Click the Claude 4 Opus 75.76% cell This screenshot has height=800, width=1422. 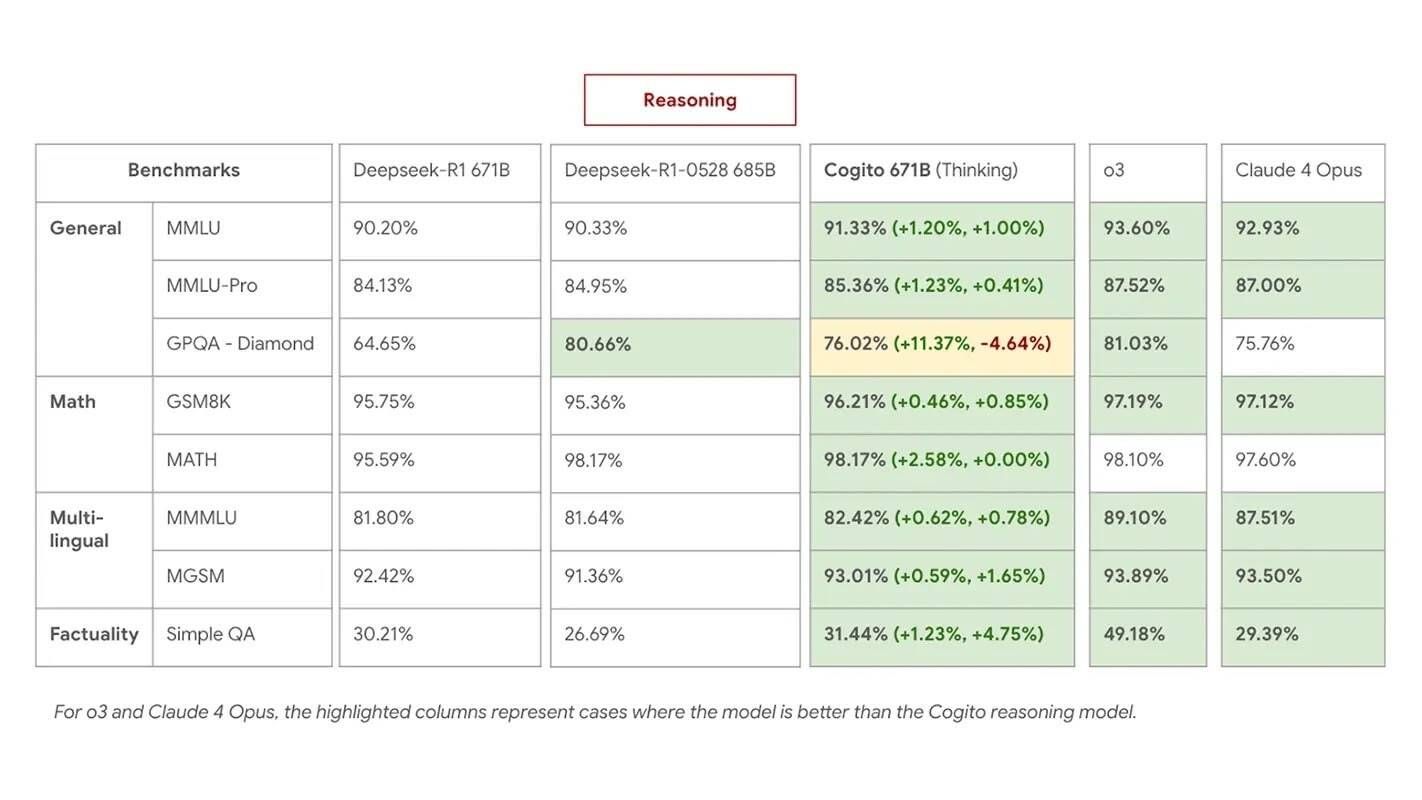pyautogui.click(x=1302, y=344)
